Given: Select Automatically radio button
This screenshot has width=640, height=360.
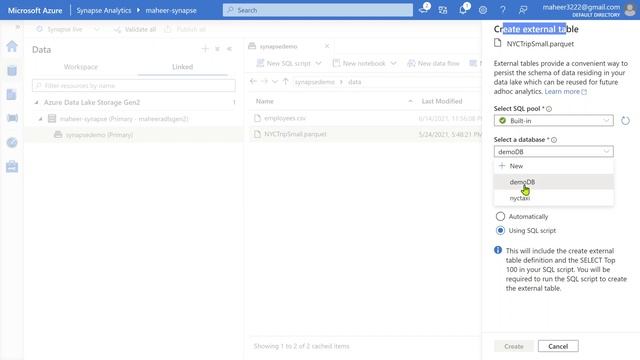Looking at the screenshot, I should tap(500, 216).
